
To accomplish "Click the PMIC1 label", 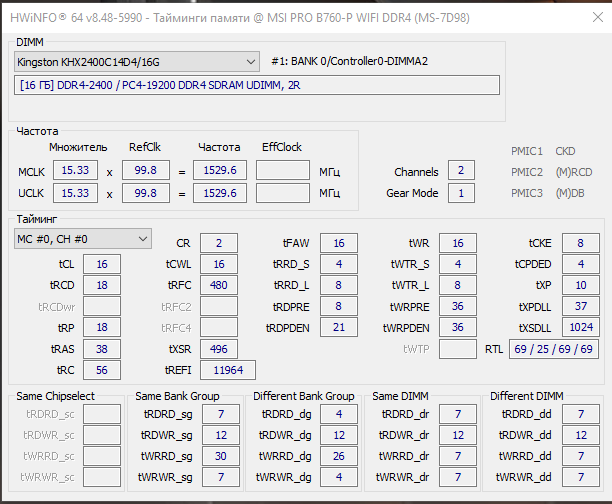I will (527, 151).
